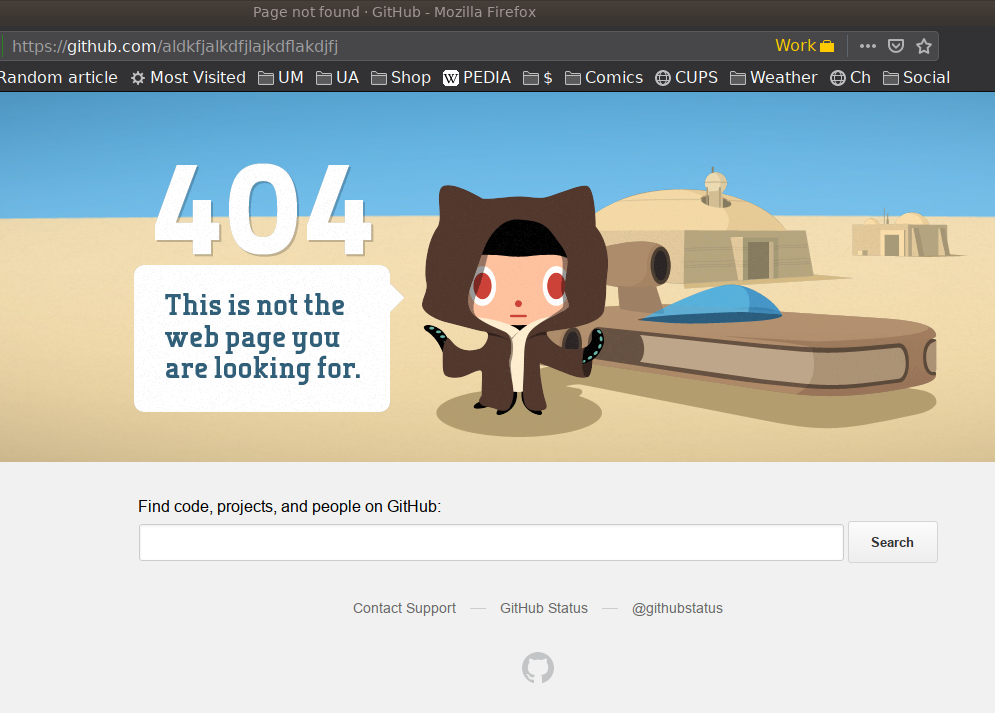995x713 pixels.
Task: Bookmark this page with the star icon
Action: (924, 46)
